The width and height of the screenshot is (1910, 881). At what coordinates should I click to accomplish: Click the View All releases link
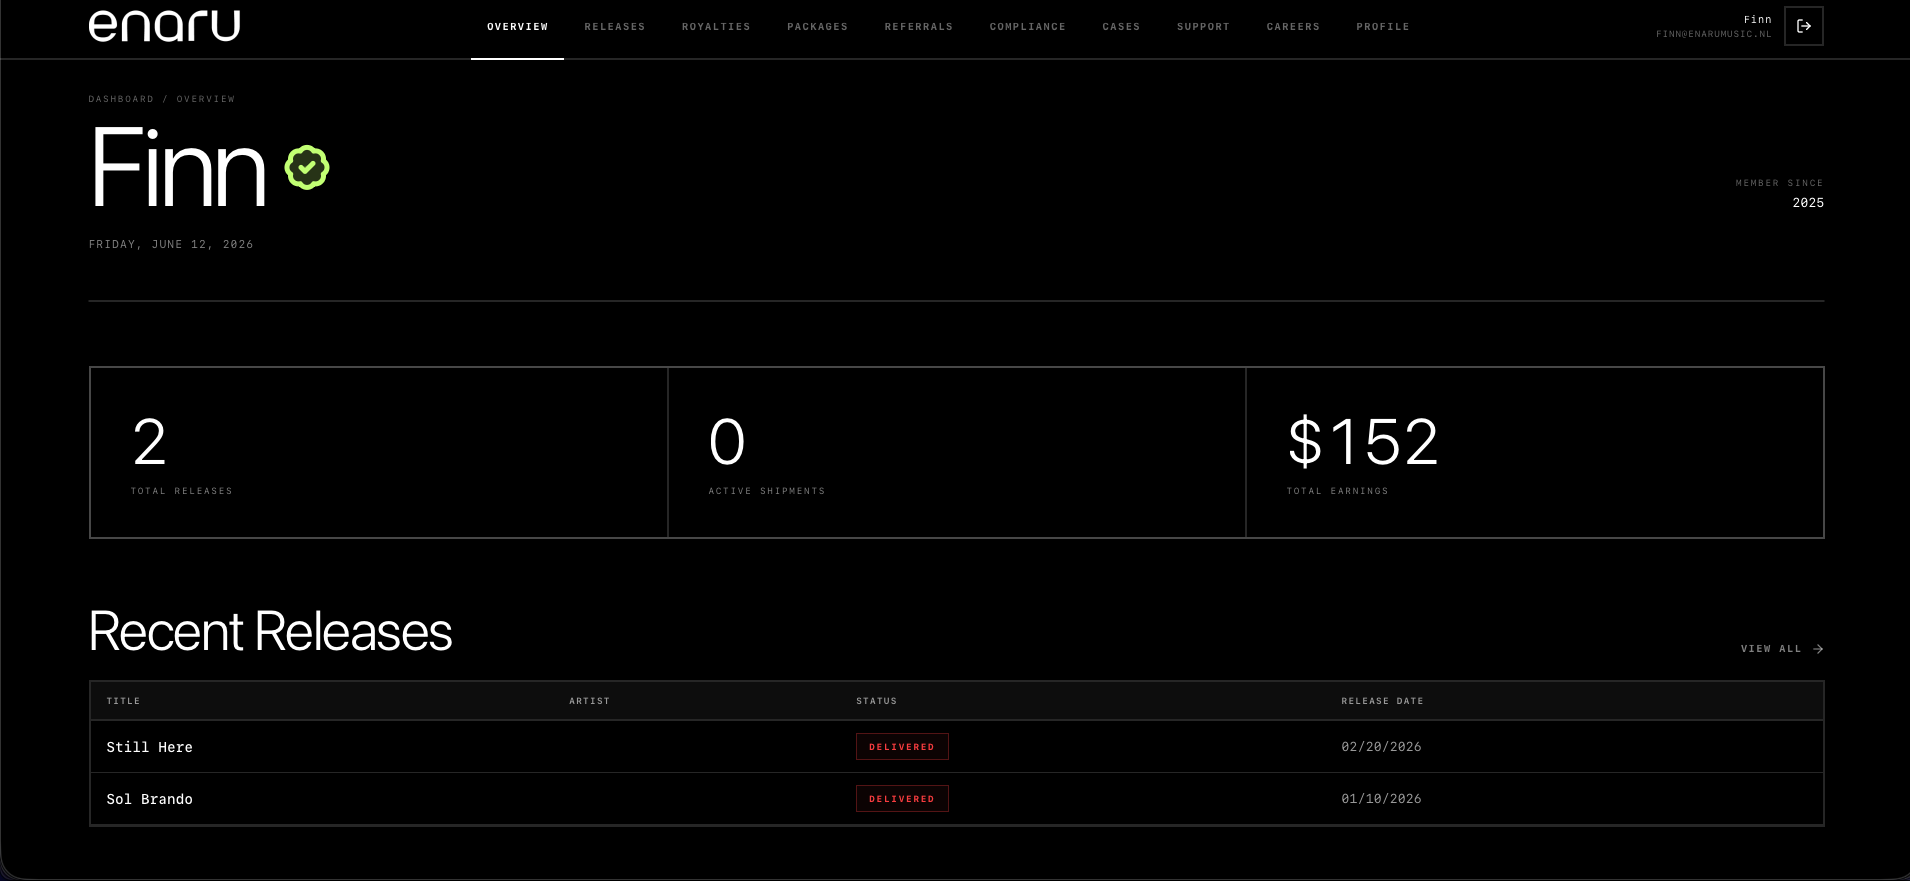(1782, 649)
